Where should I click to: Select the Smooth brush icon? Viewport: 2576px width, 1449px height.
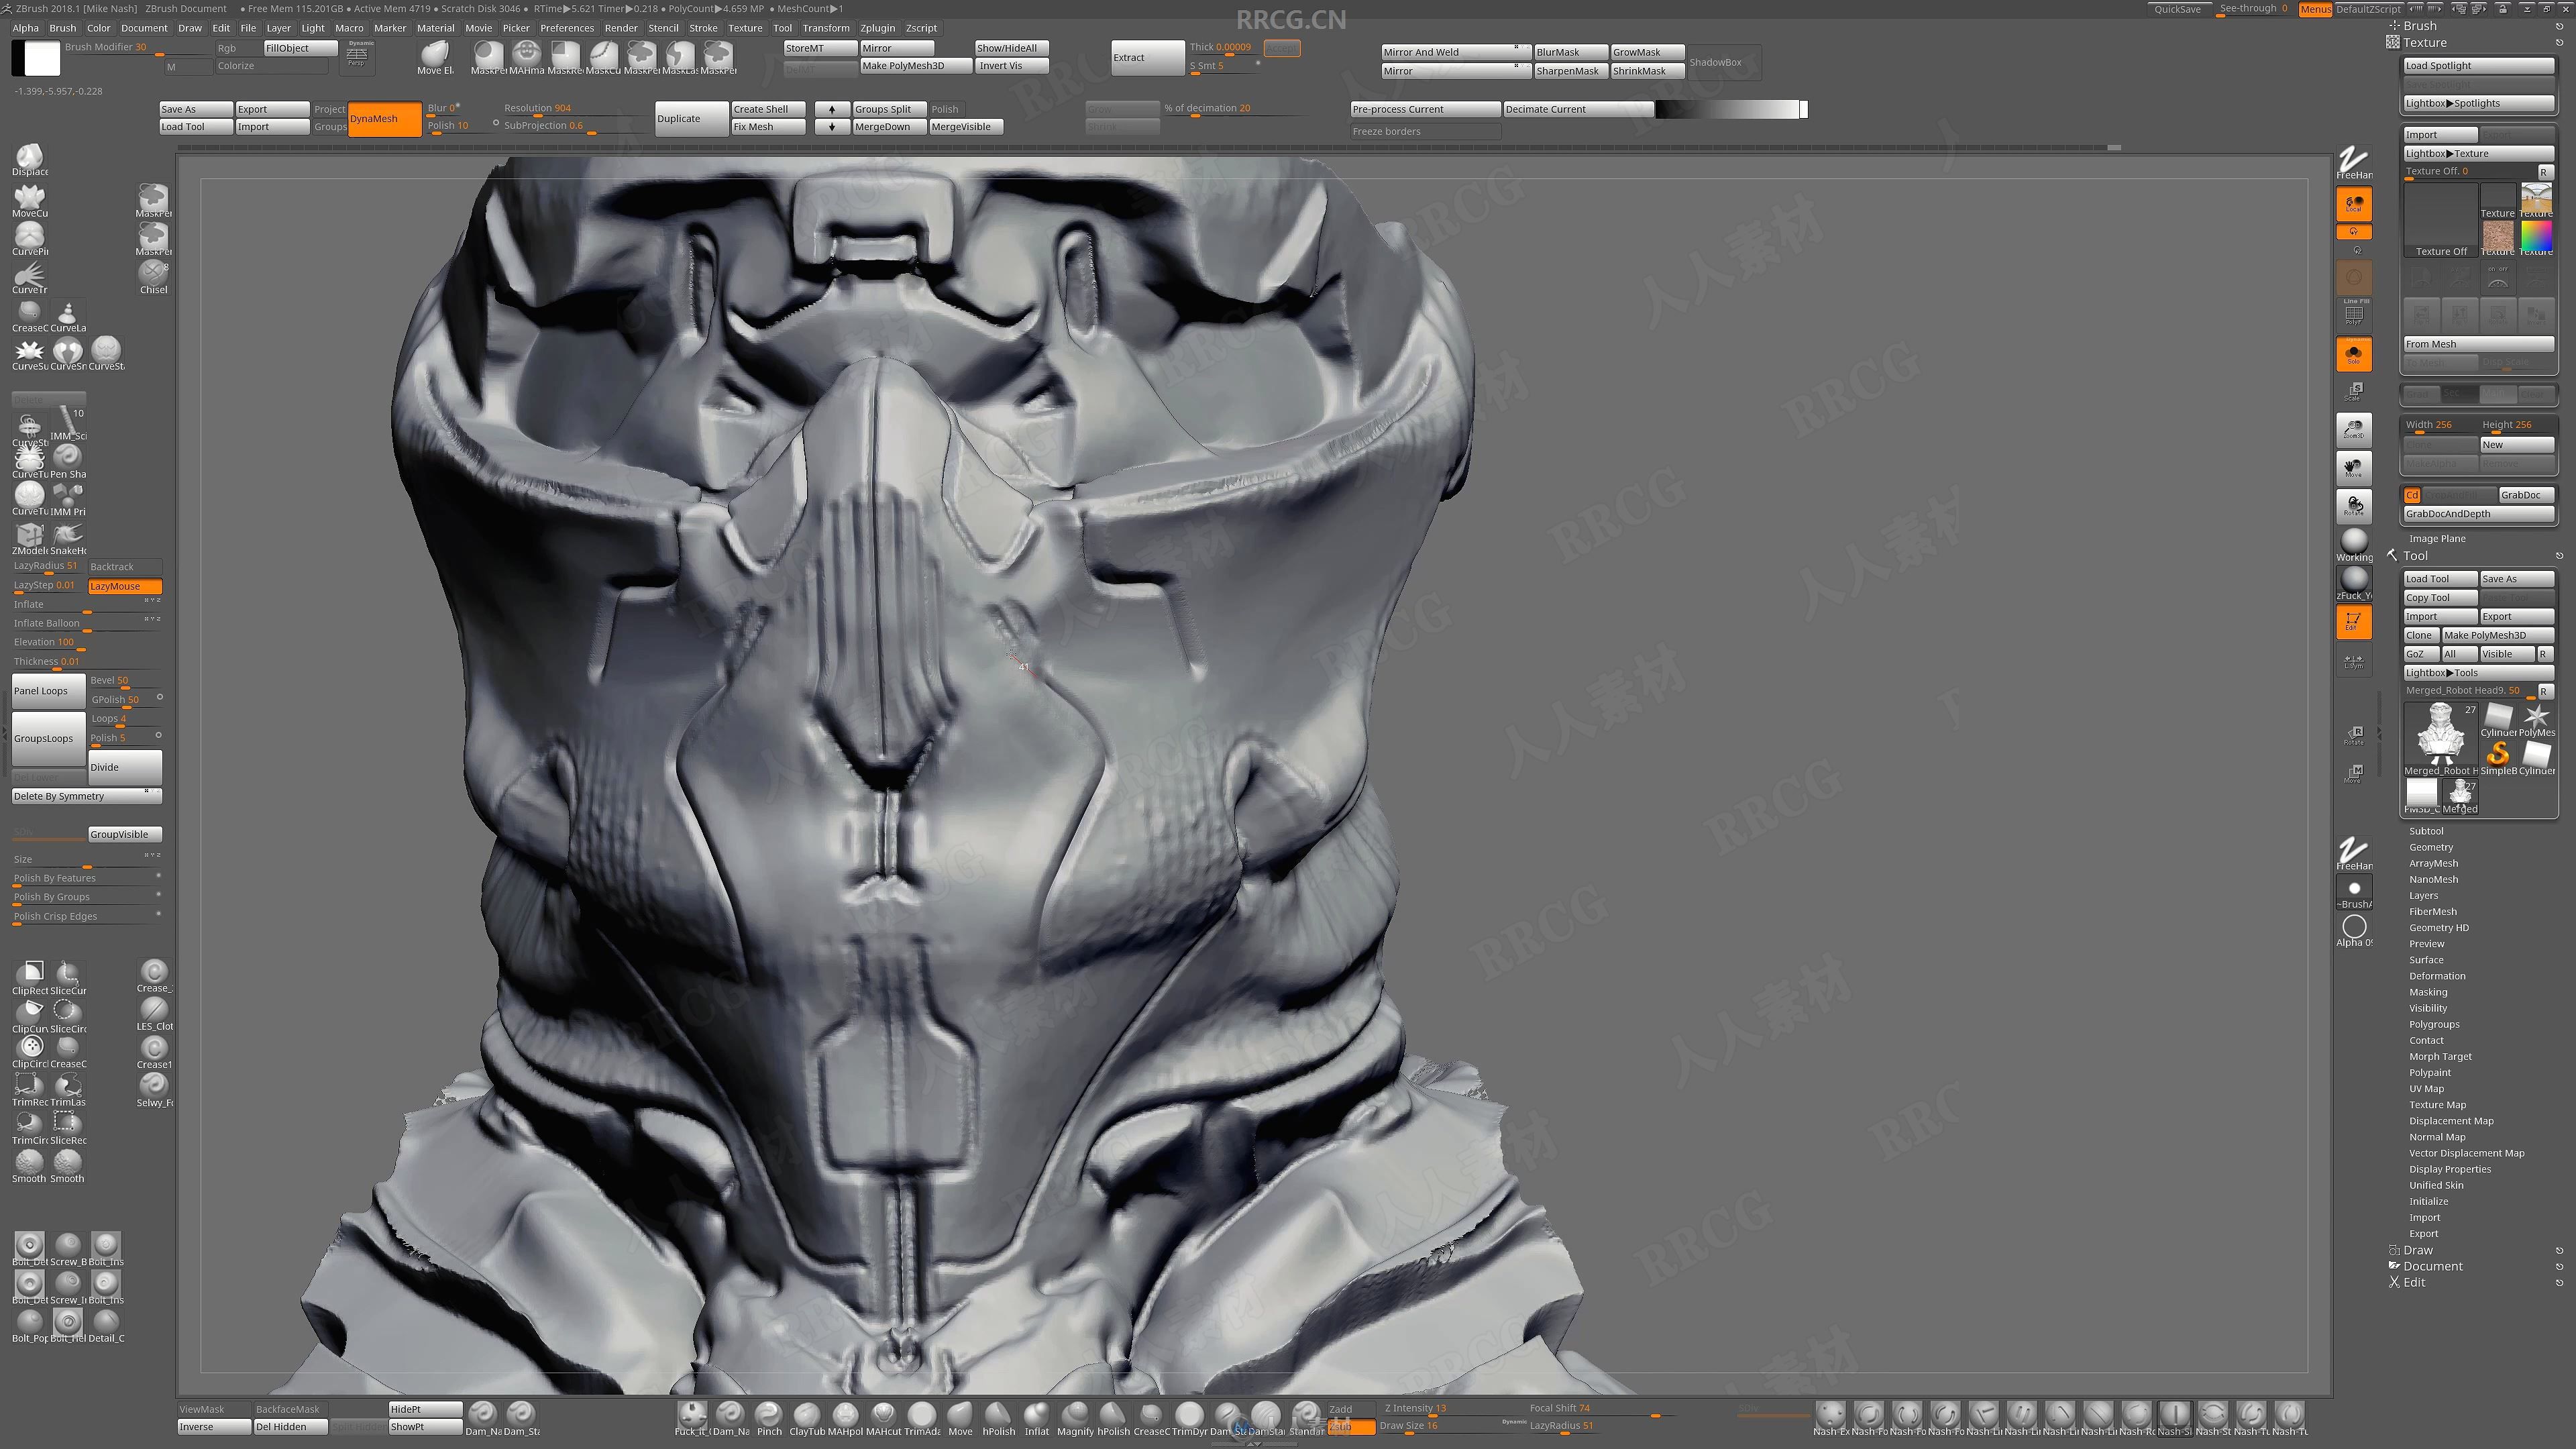coord(30,1163)
